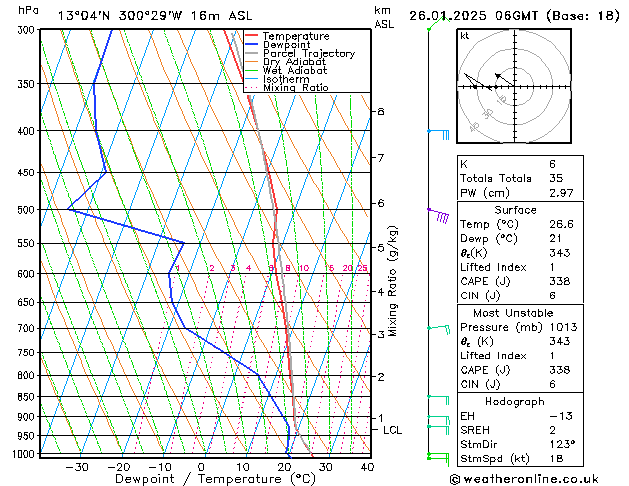Click the Most Unstable section header
Screen dimensions: 629x486
(513, 313)
